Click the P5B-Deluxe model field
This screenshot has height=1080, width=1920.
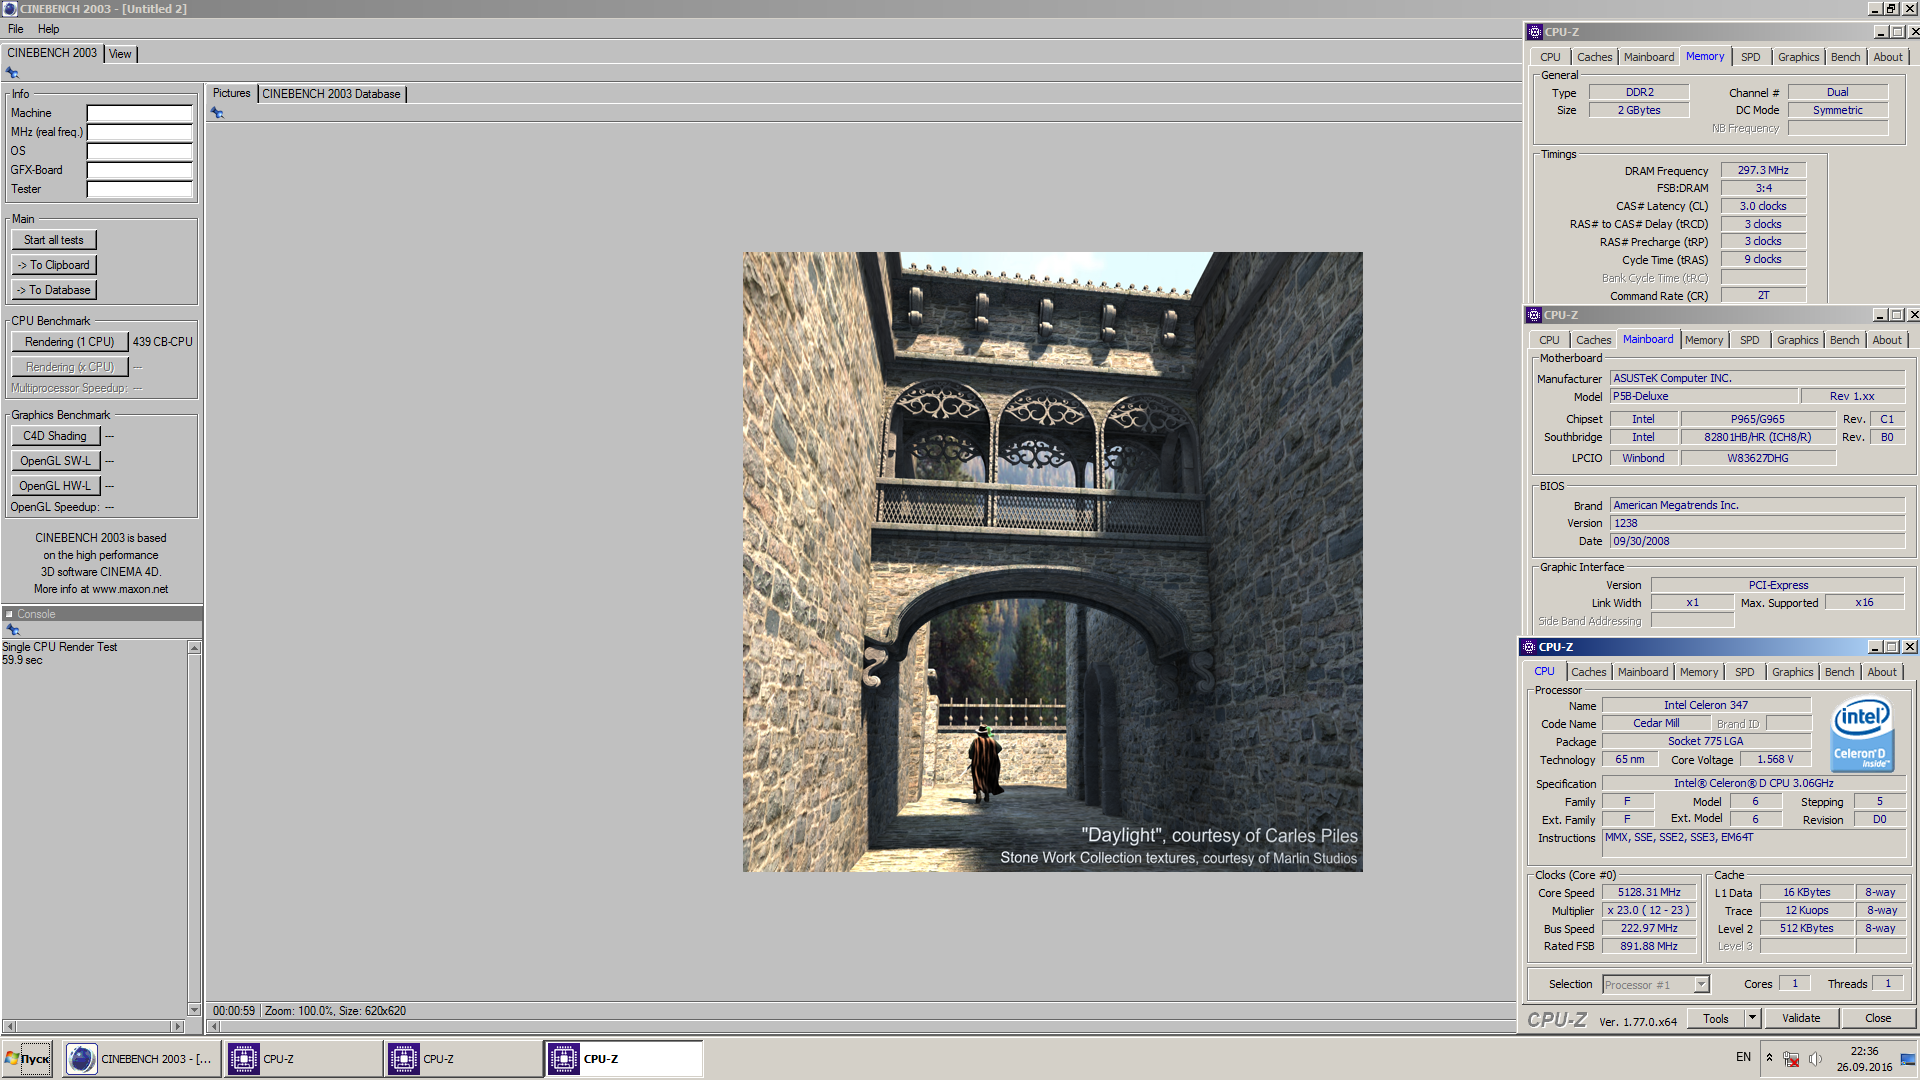(x=1703, y=397)
